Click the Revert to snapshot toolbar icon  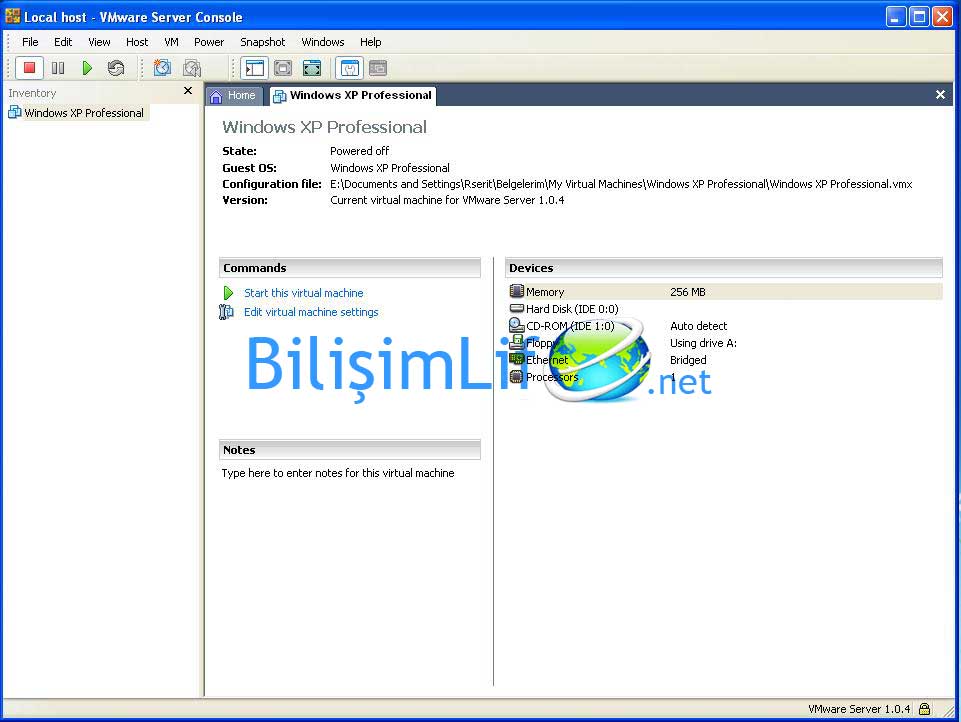(x=192, y=68)
